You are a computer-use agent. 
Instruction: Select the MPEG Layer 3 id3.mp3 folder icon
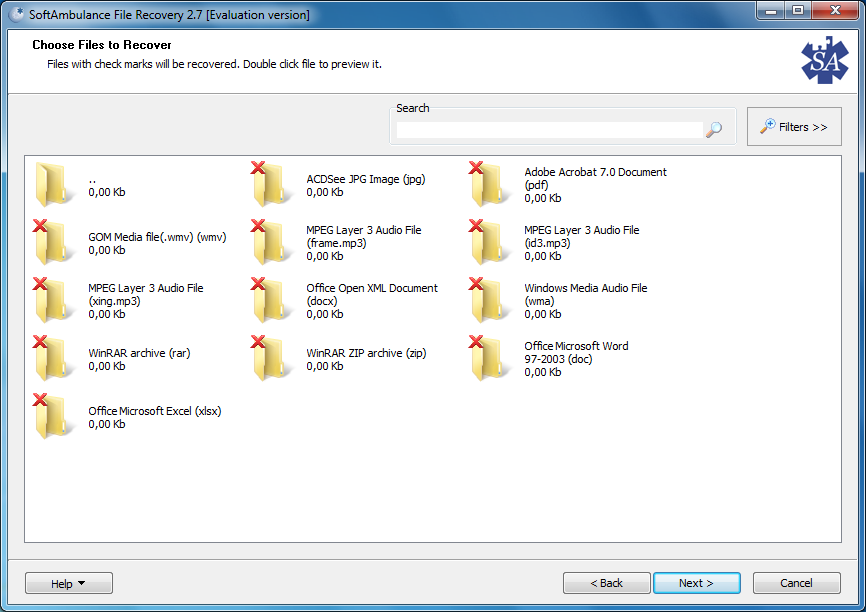489,242
